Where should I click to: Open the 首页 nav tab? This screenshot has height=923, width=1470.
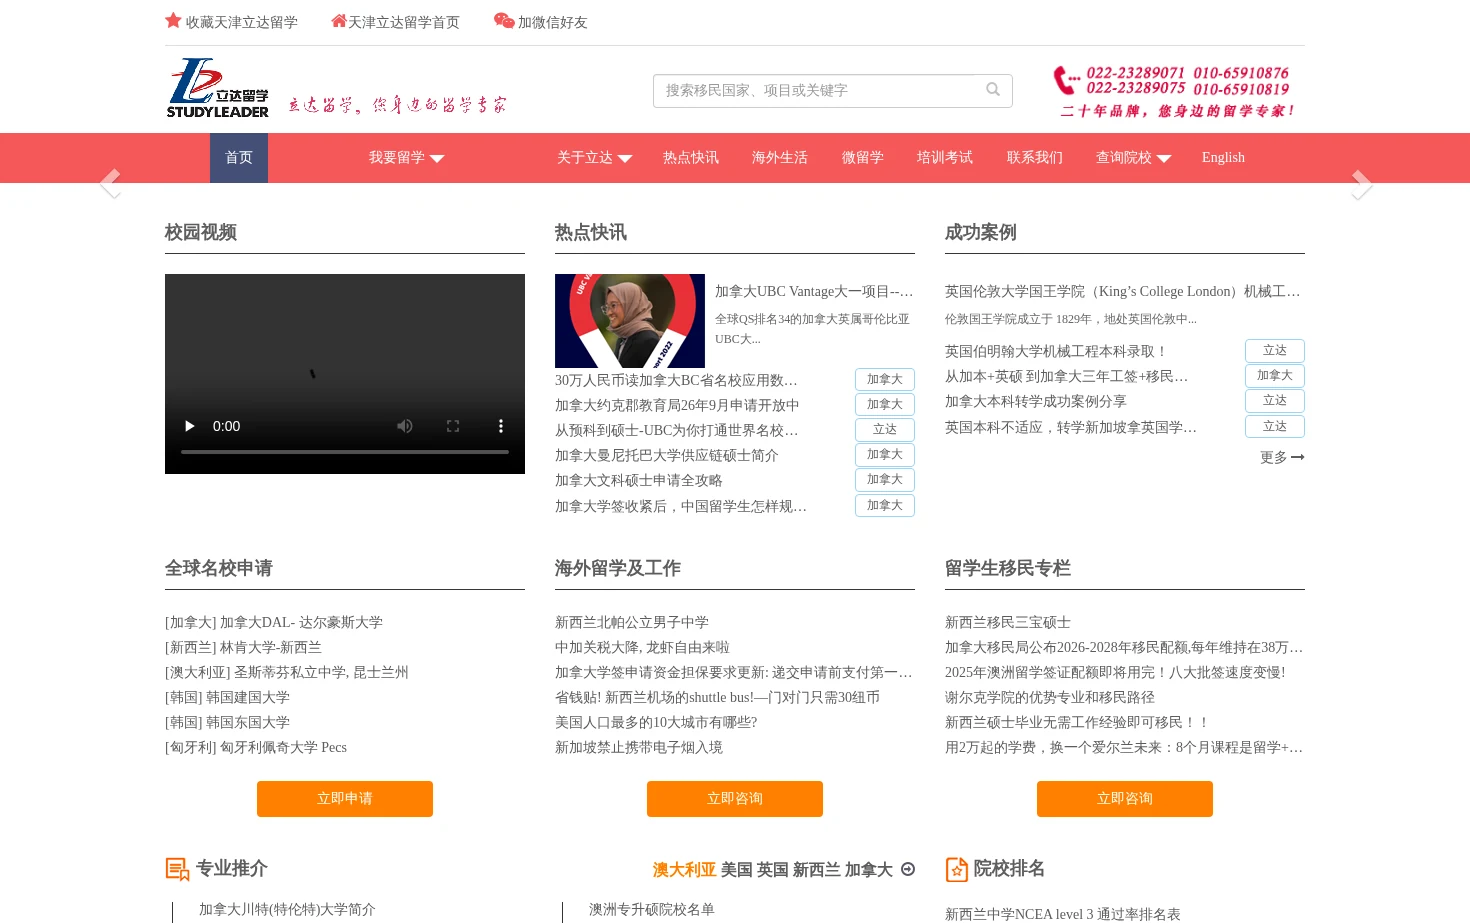[239, 158]
